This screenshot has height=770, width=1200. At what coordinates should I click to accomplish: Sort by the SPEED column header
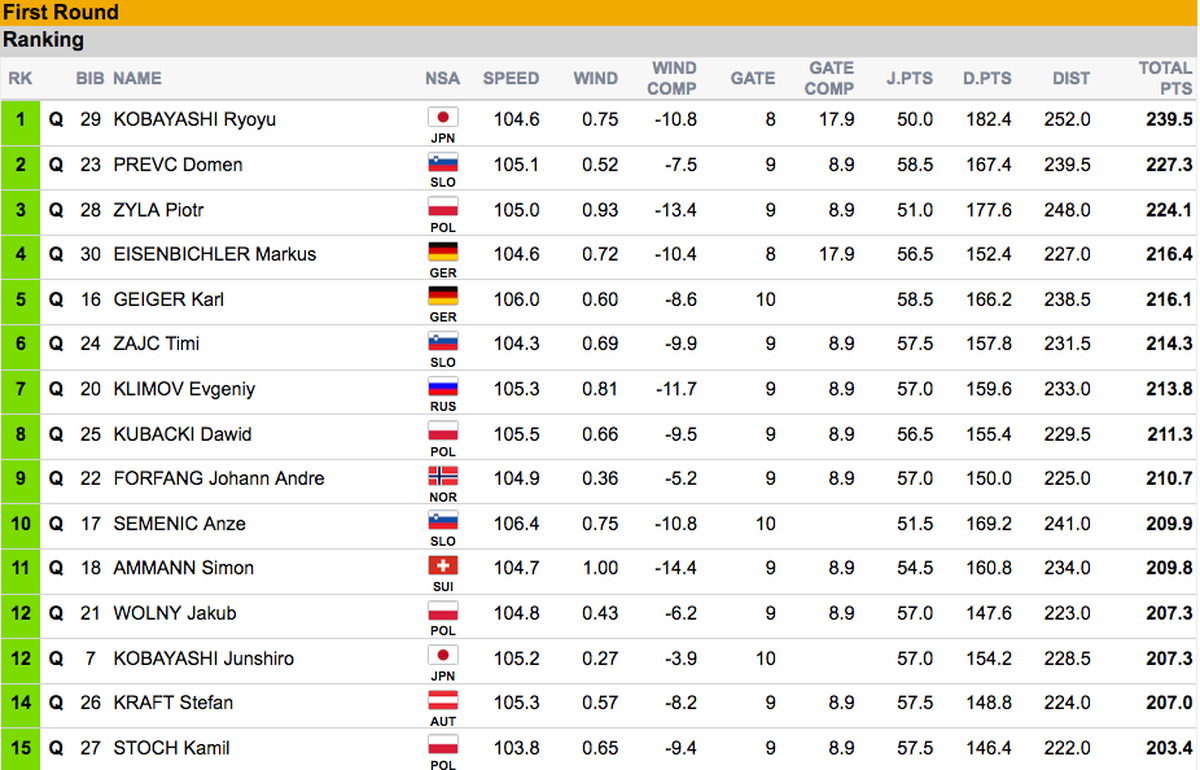[x=511, y=78]
